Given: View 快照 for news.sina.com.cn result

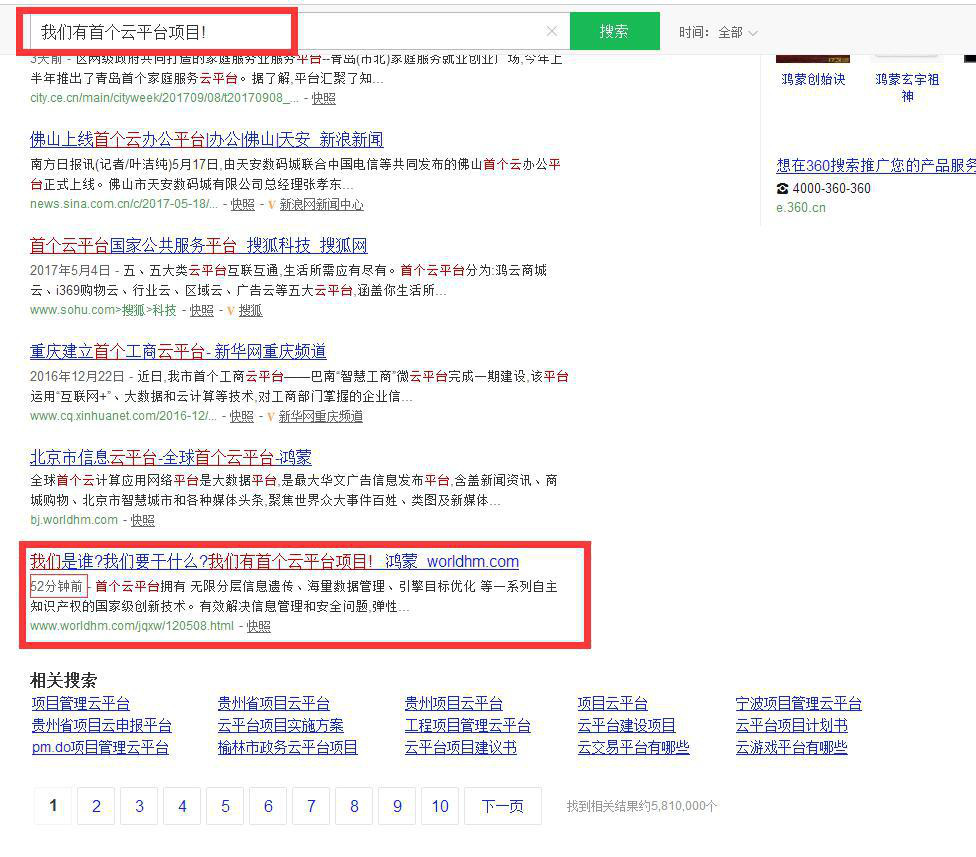Looking at the screenshot, I should 243,204.
